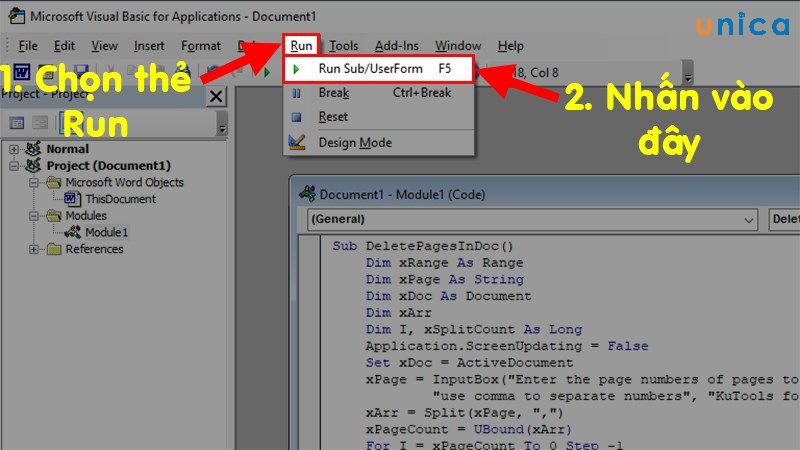
Task: Collapse the Modules folder
Action: (34, 216)
